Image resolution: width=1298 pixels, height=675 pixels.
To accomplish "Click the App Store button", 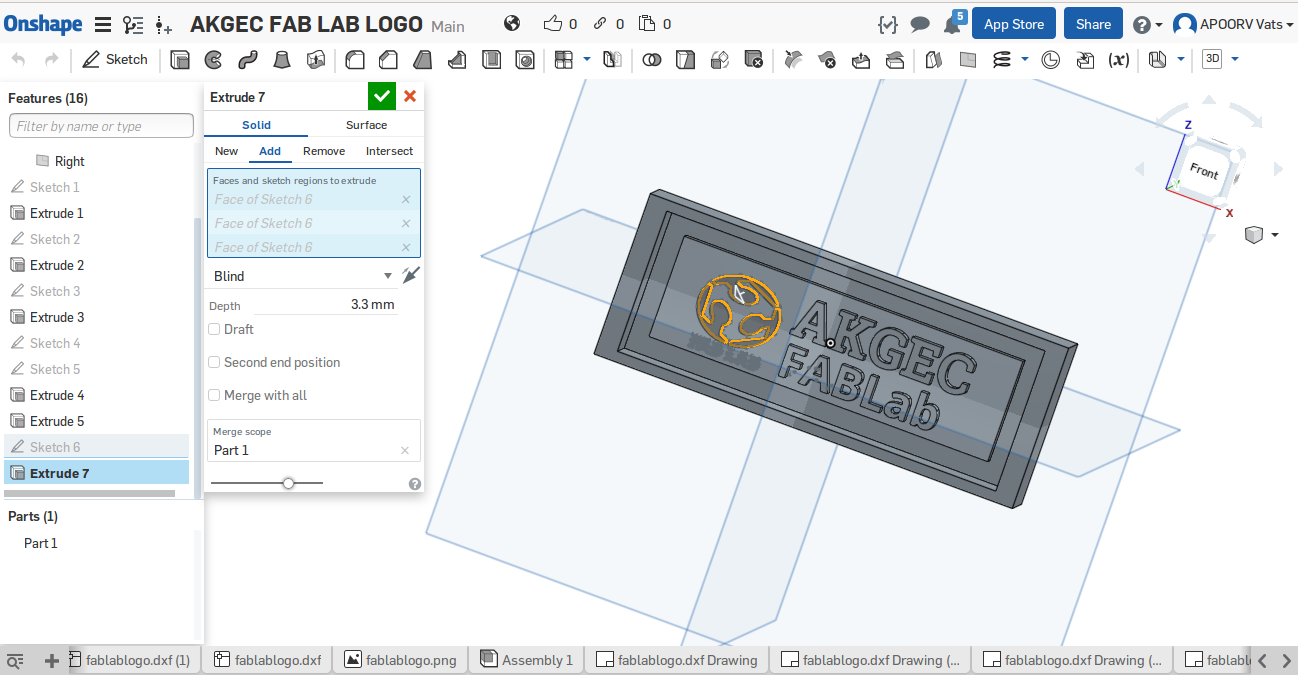I will coord(1014,24).
